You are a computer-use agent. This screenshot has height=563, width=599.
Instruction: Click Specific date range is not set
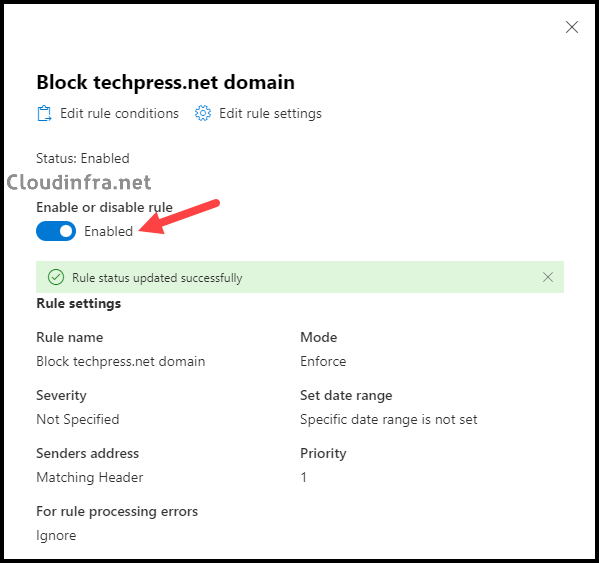[x=389, y=419]
